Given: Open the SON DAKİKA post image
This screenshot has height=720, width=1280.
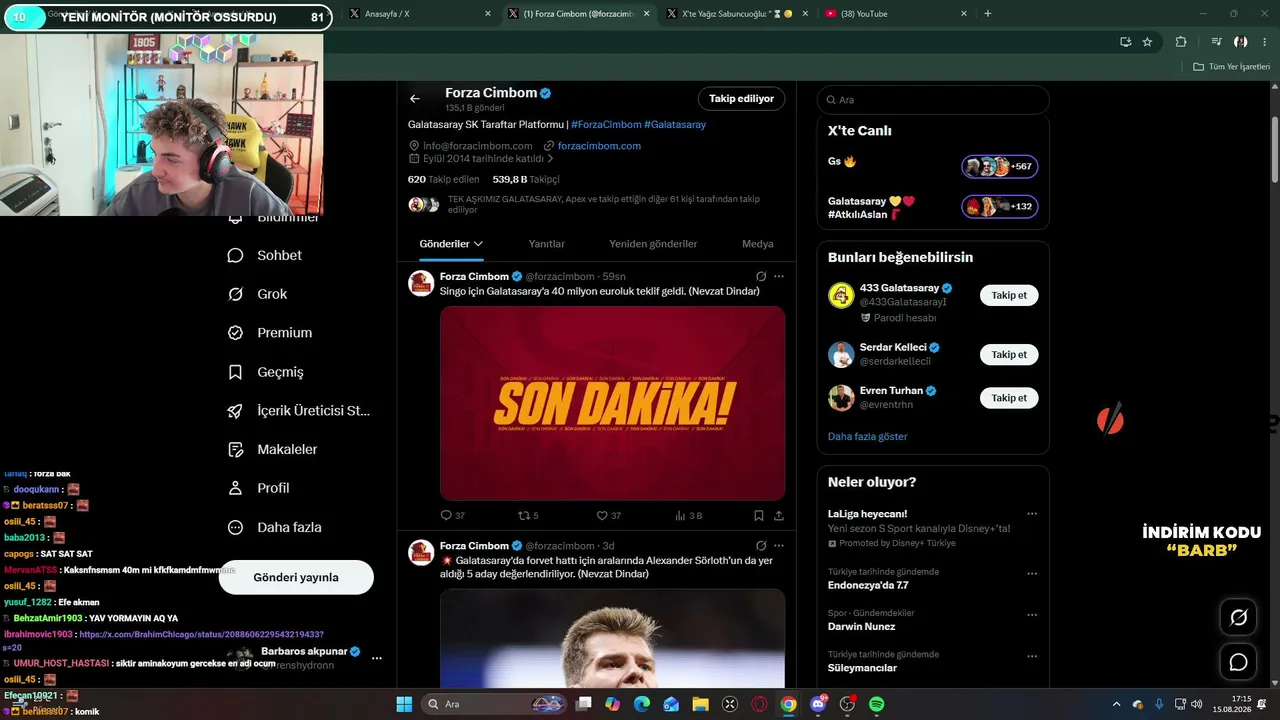Looking at the screenshot, I should pos(612,403).
